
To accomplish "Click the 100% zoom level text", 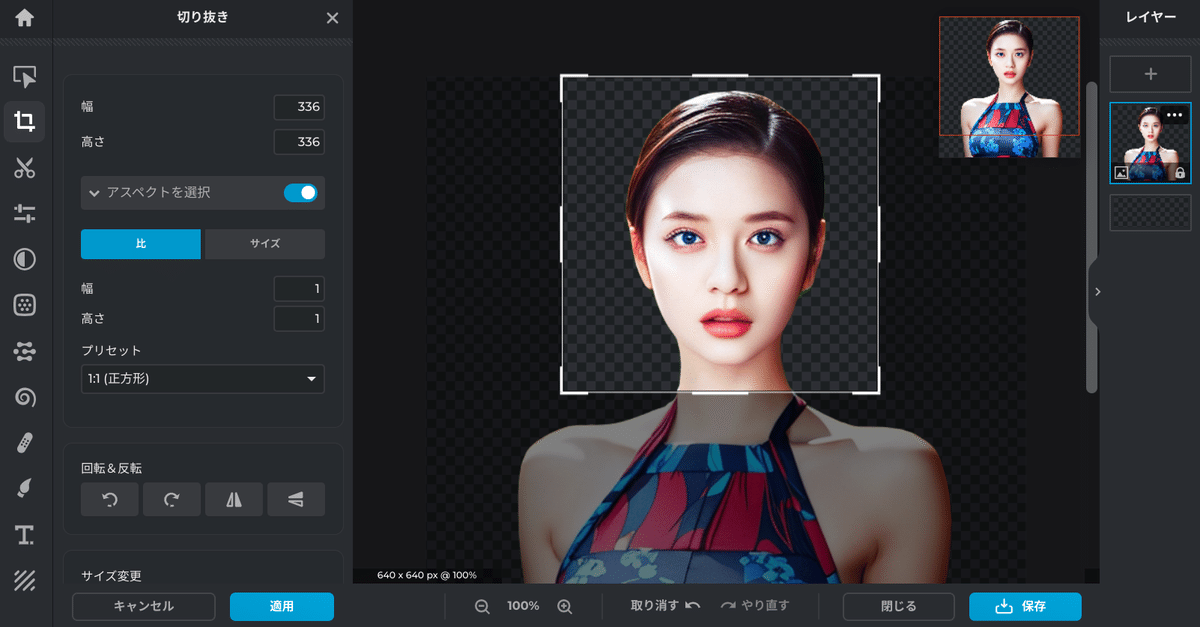I will coord(523,606).
